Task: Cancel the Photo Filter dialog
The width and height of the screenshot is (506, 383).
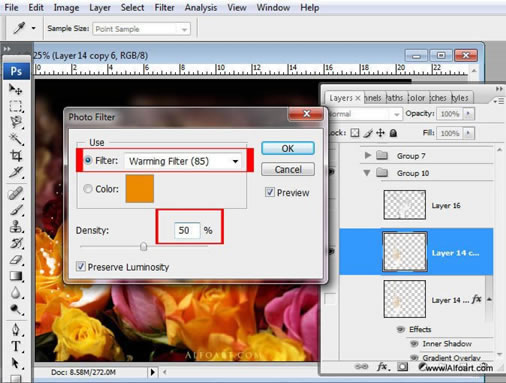Action: tap(288, 169)
